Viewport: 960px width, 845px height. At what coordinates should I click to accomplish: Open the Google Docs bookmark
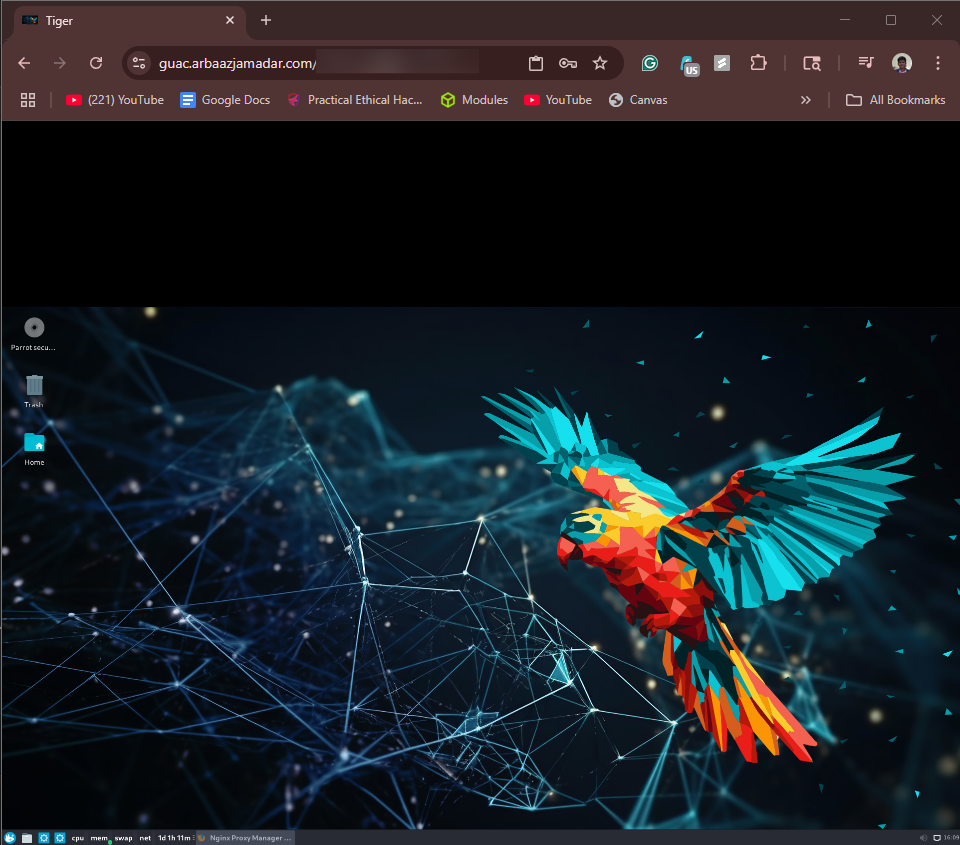225,100
